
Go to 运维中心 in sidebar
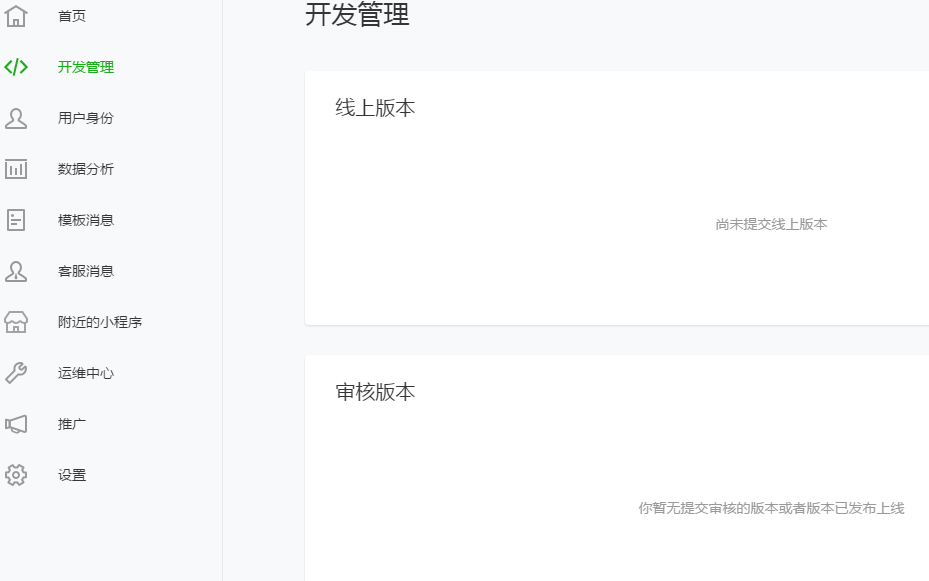pos(86,373)
